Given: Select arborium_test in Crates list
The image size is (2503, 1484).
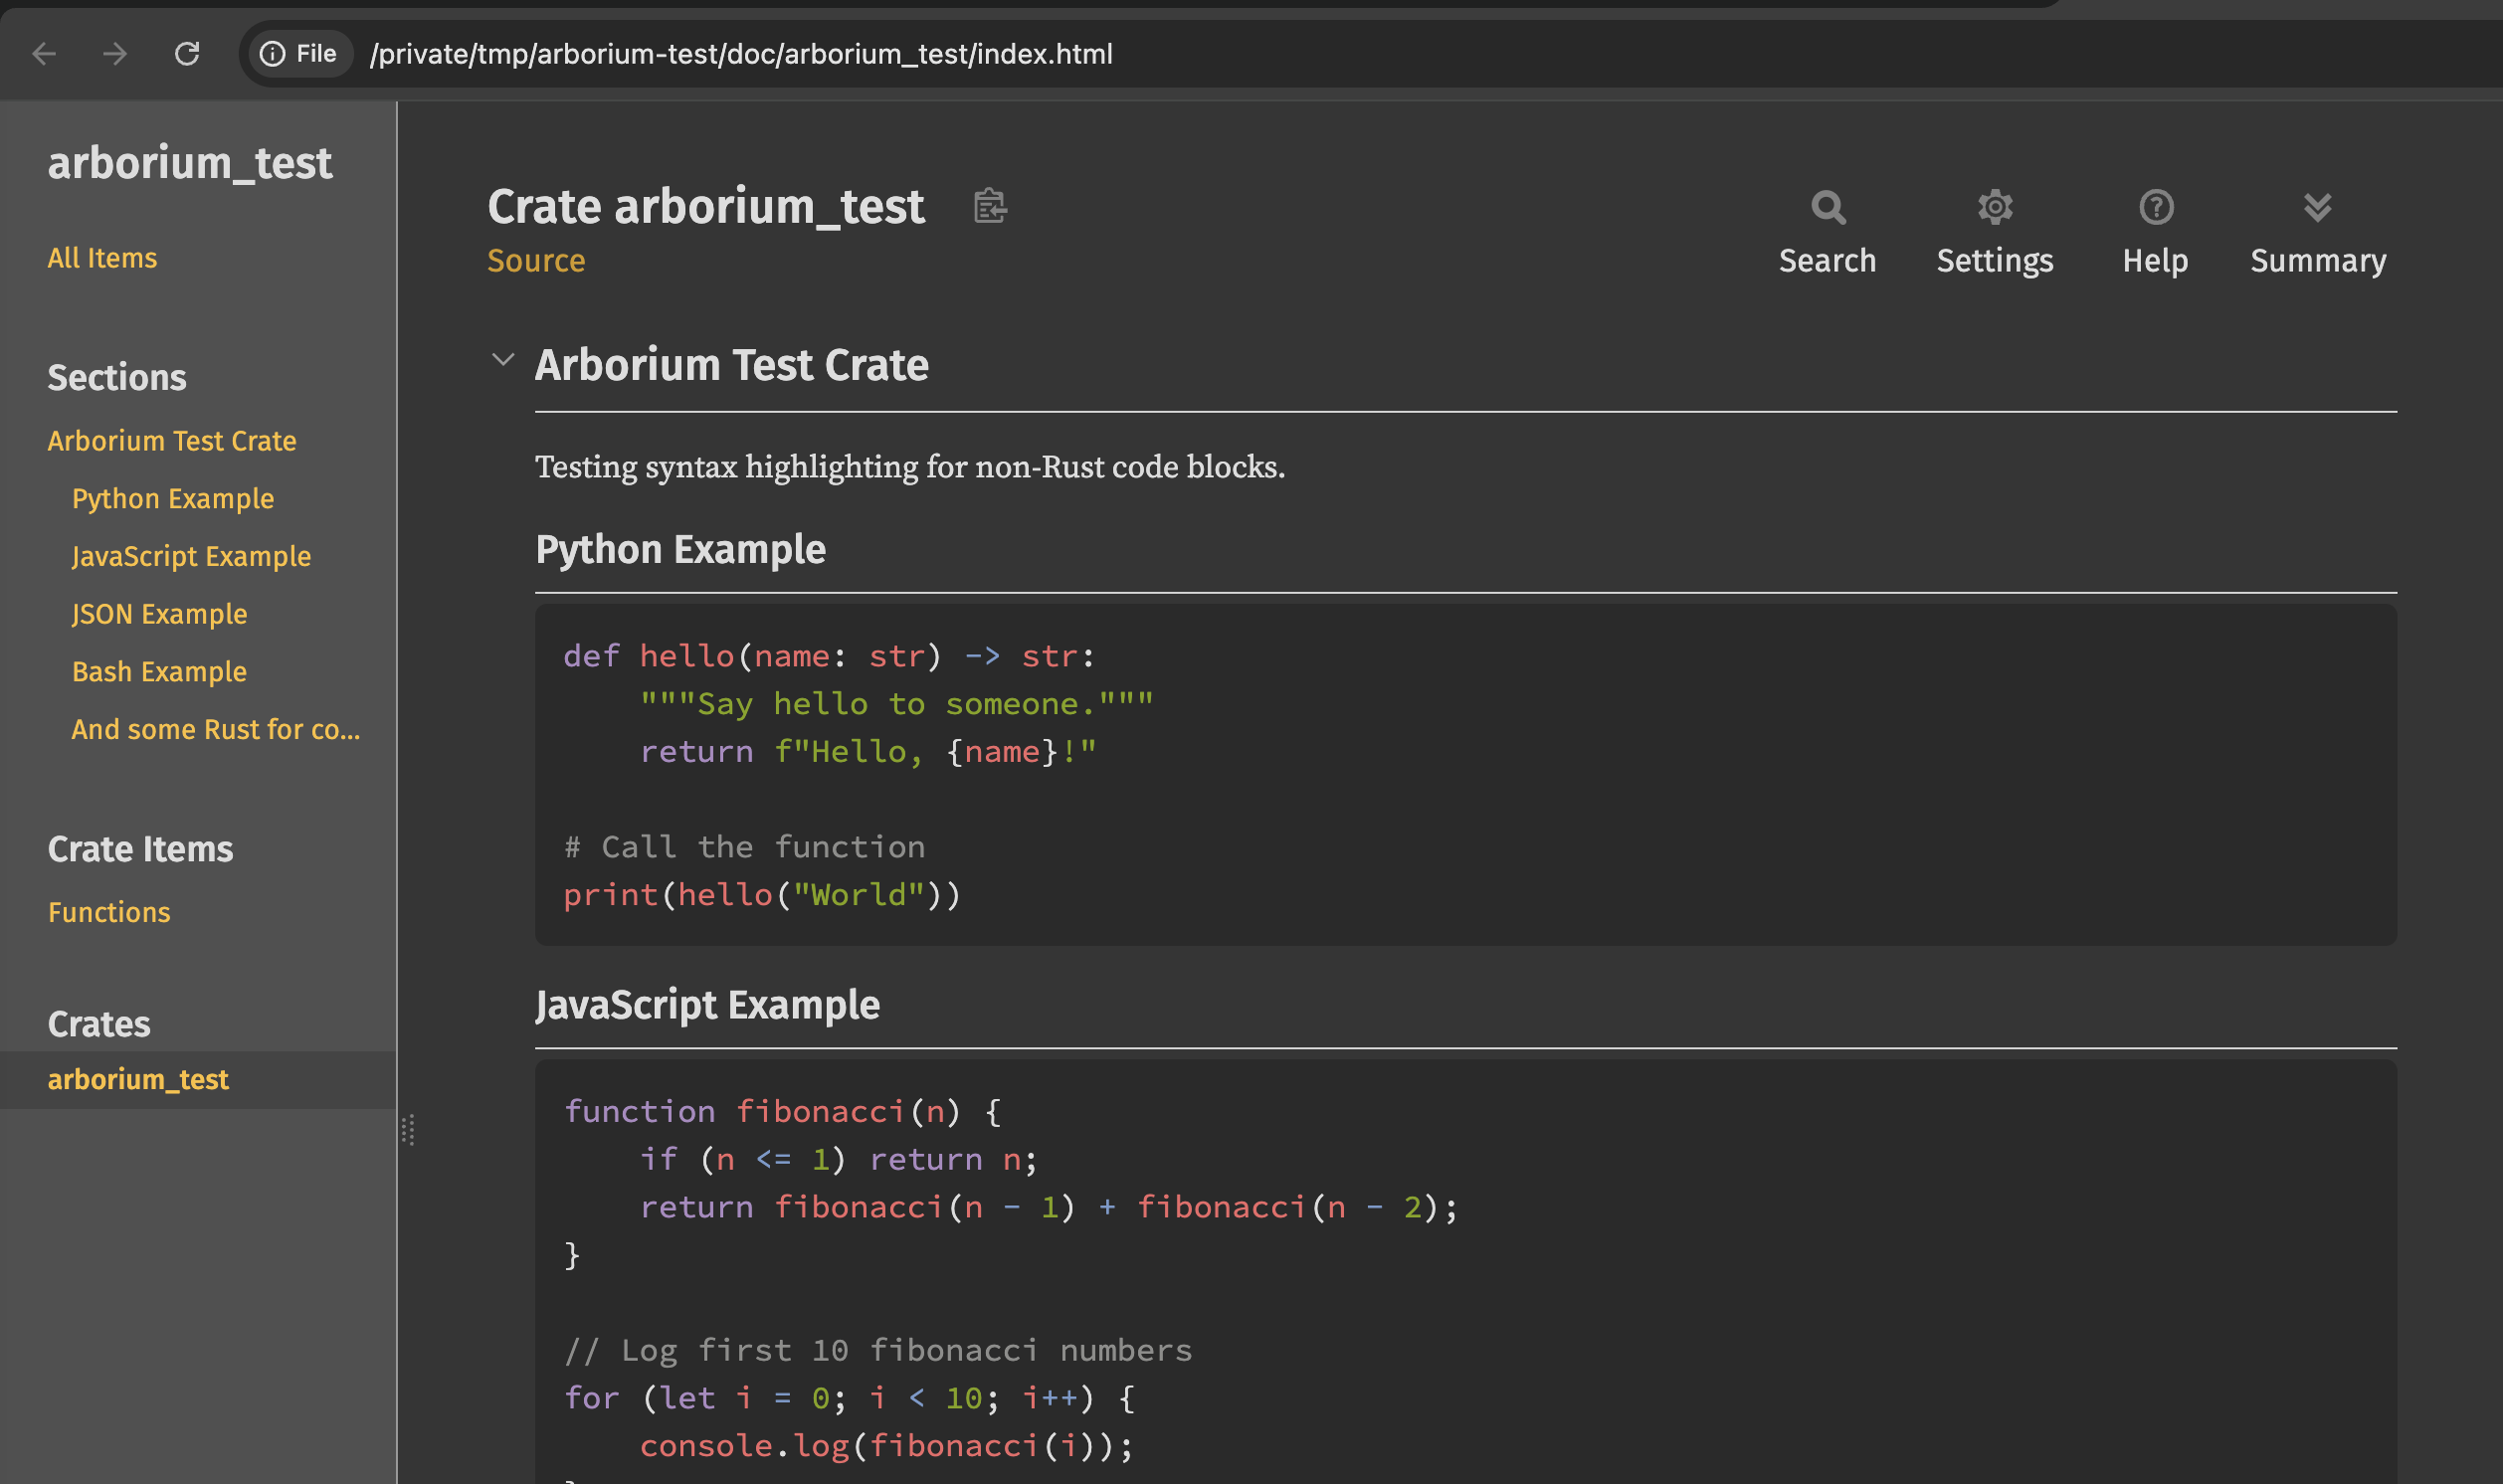Looking at the screenshot, I should [138, 1079].
